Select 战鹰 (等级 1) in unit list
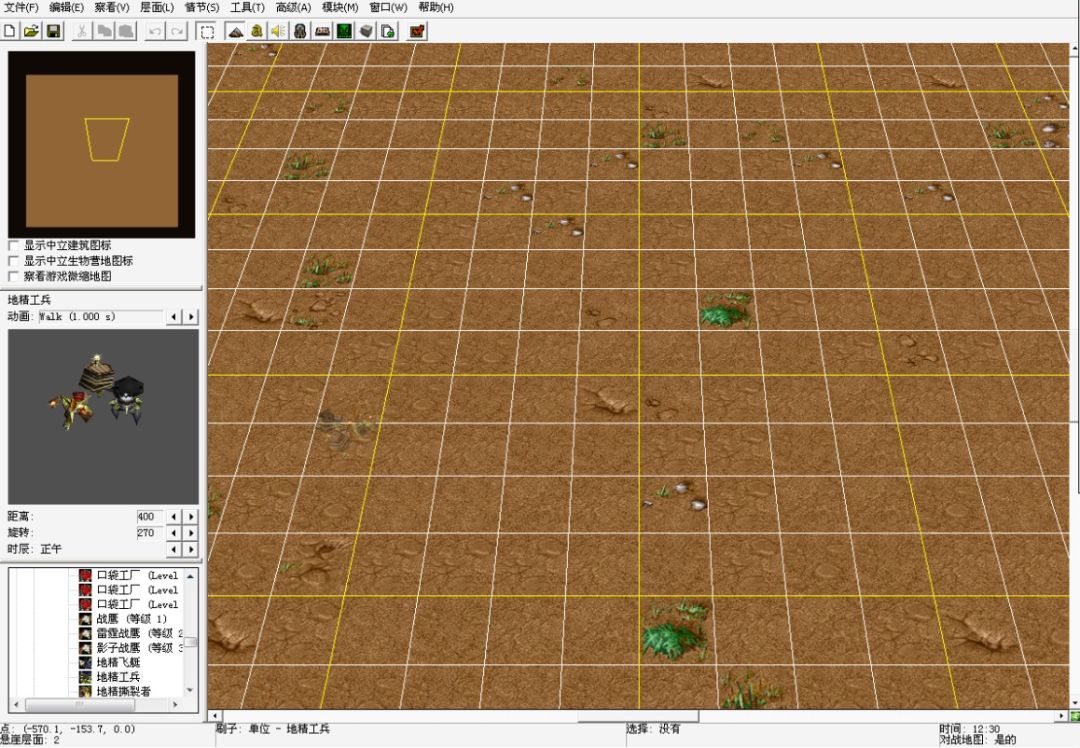The image size is (1080, 748). click(x=131, y=619)
